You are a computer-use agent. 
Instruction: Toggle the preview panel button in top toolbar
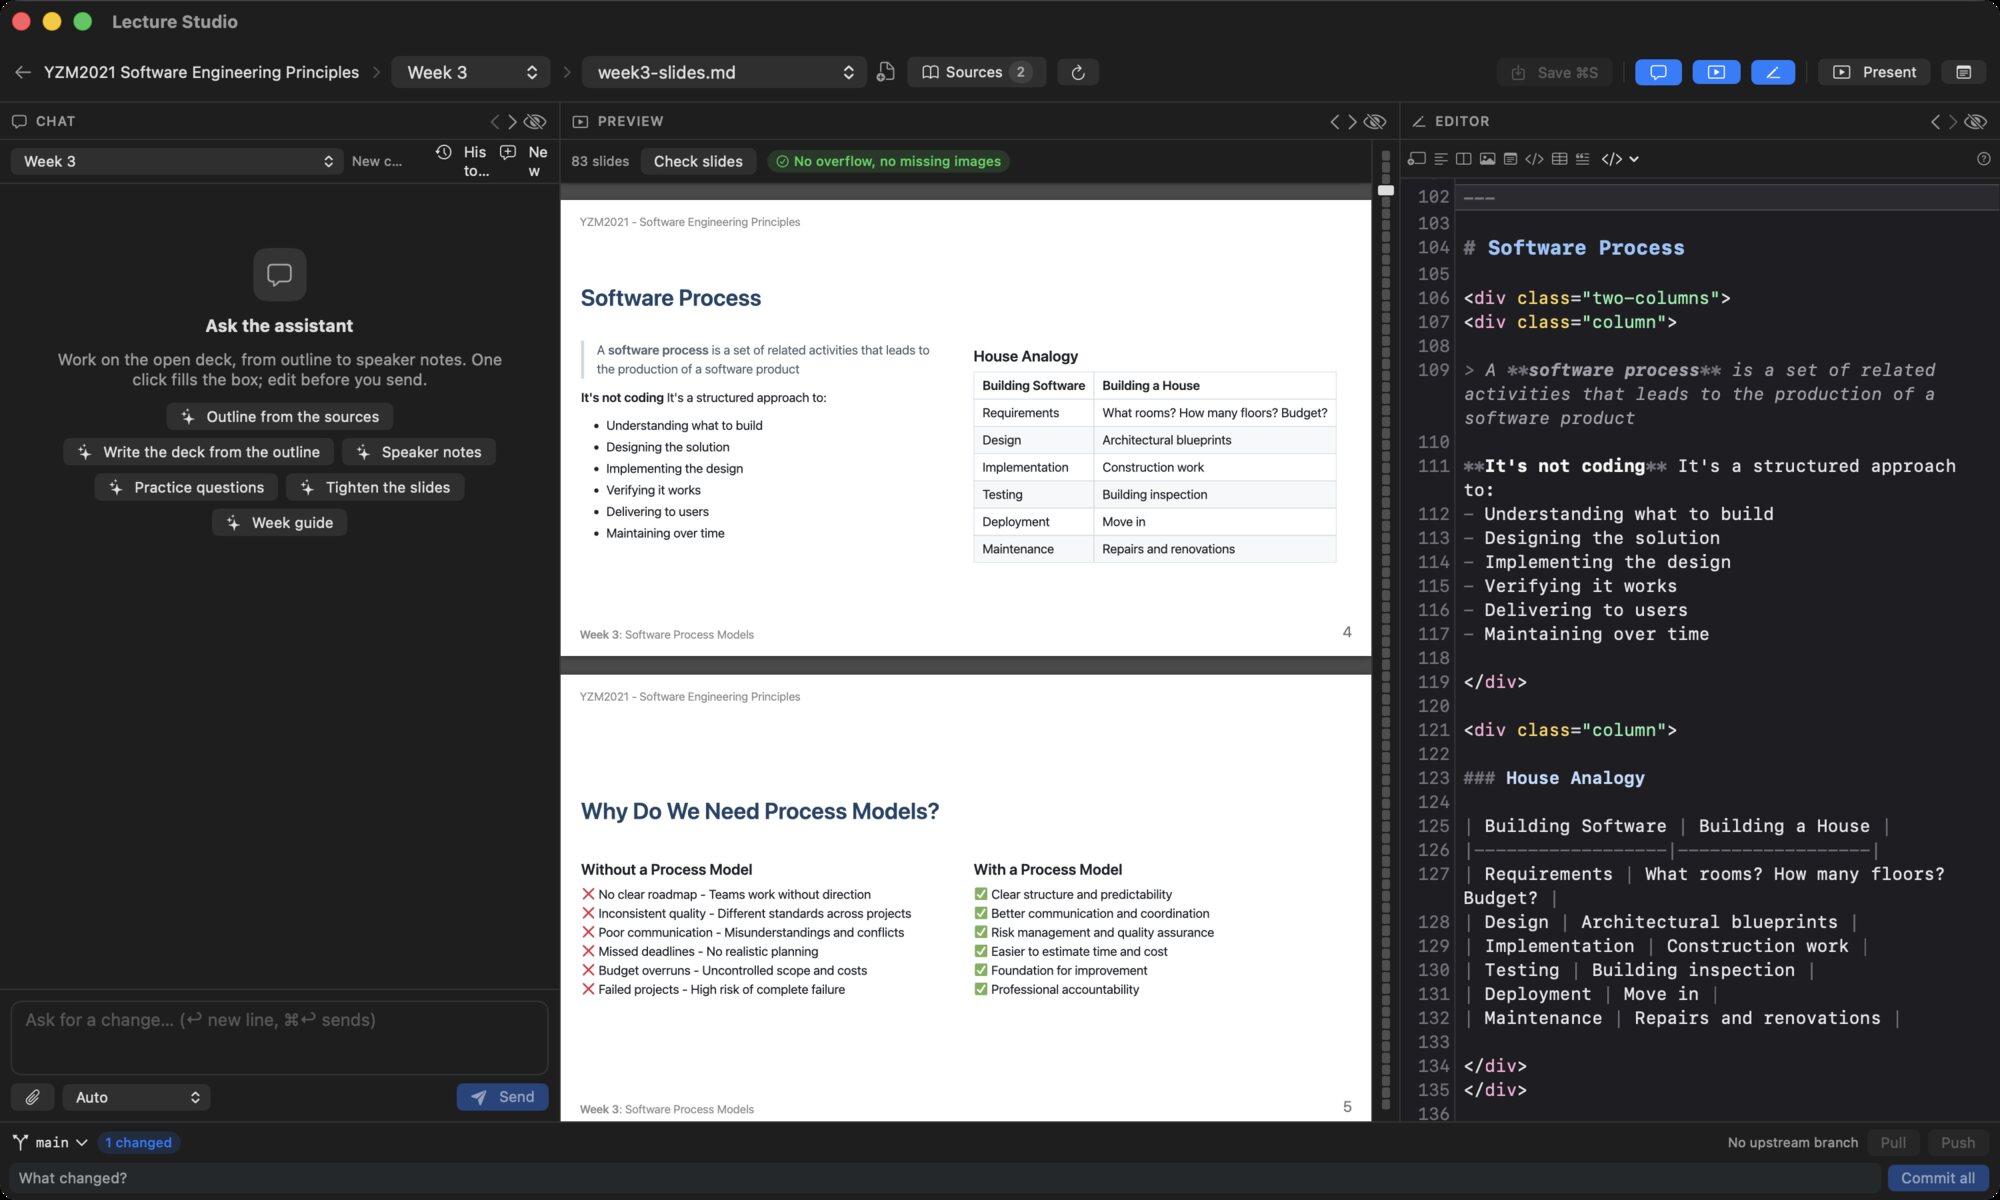pos(1716,72)
